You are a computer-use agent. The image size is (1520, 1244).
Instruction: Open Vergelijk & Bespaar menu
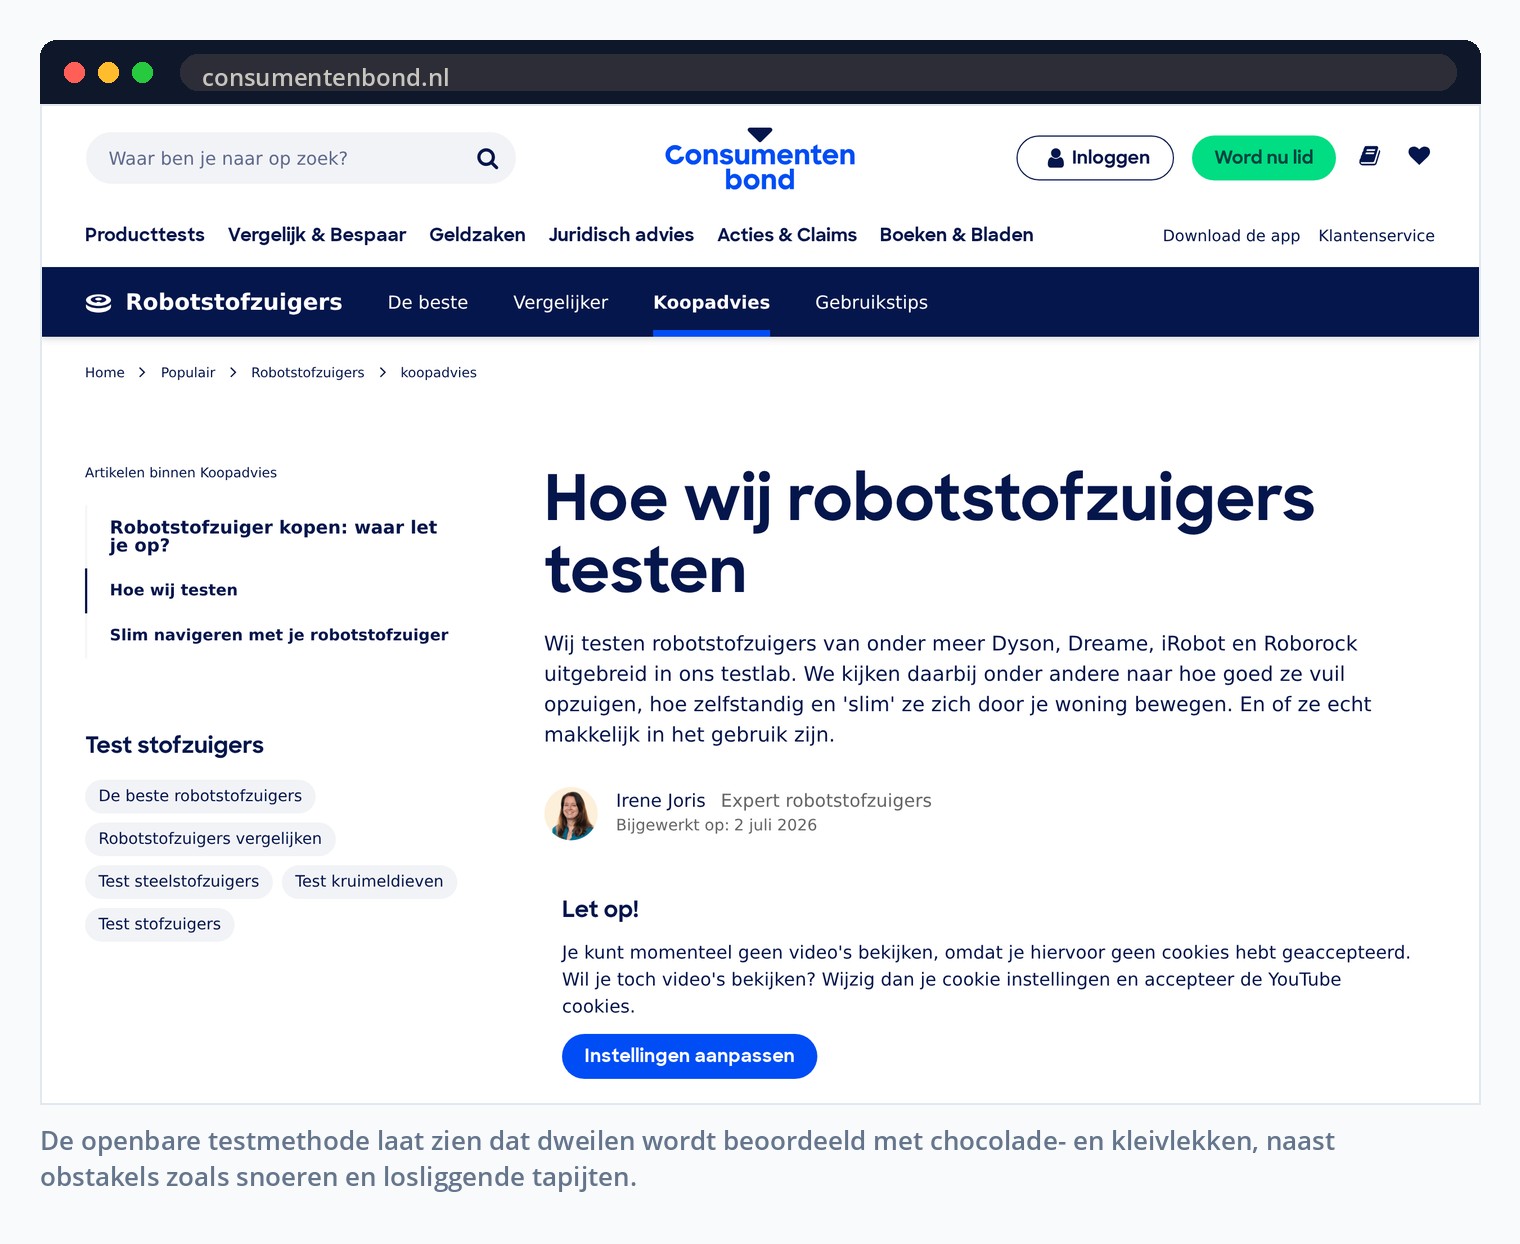tap(317, 235)
